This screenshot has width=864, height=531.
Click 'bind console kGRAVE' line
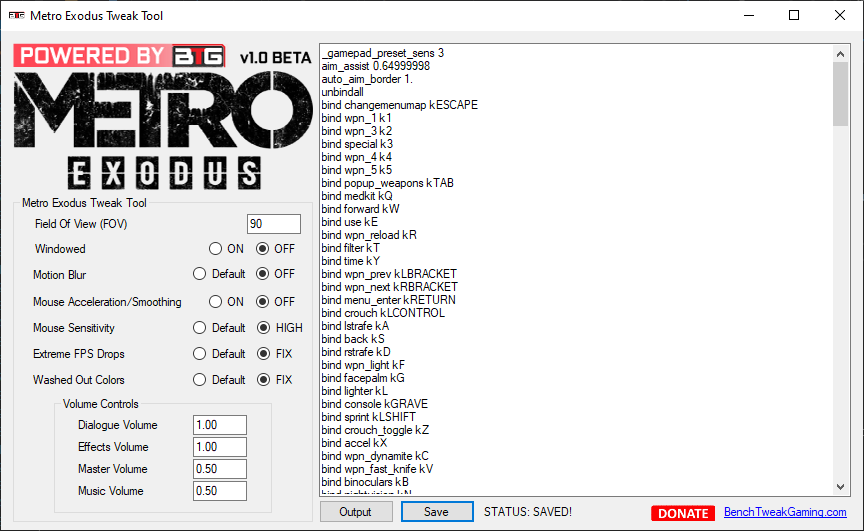pos(375,404)
